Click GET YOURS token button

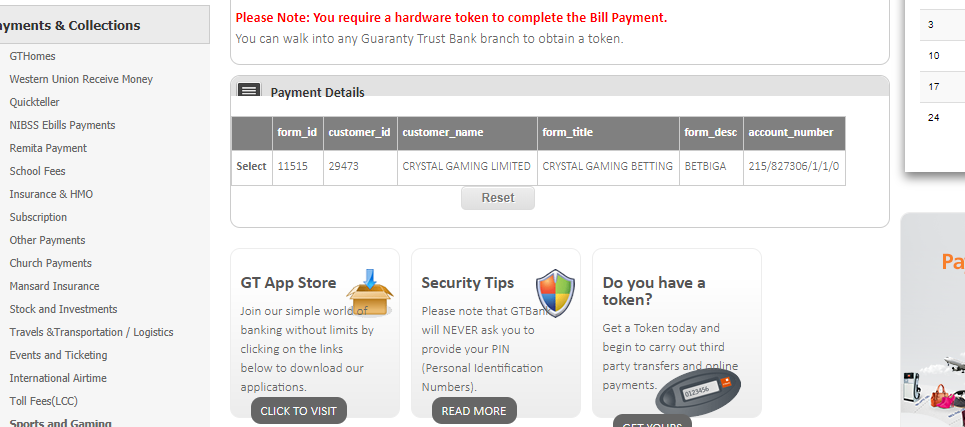(x=652, y=421)
